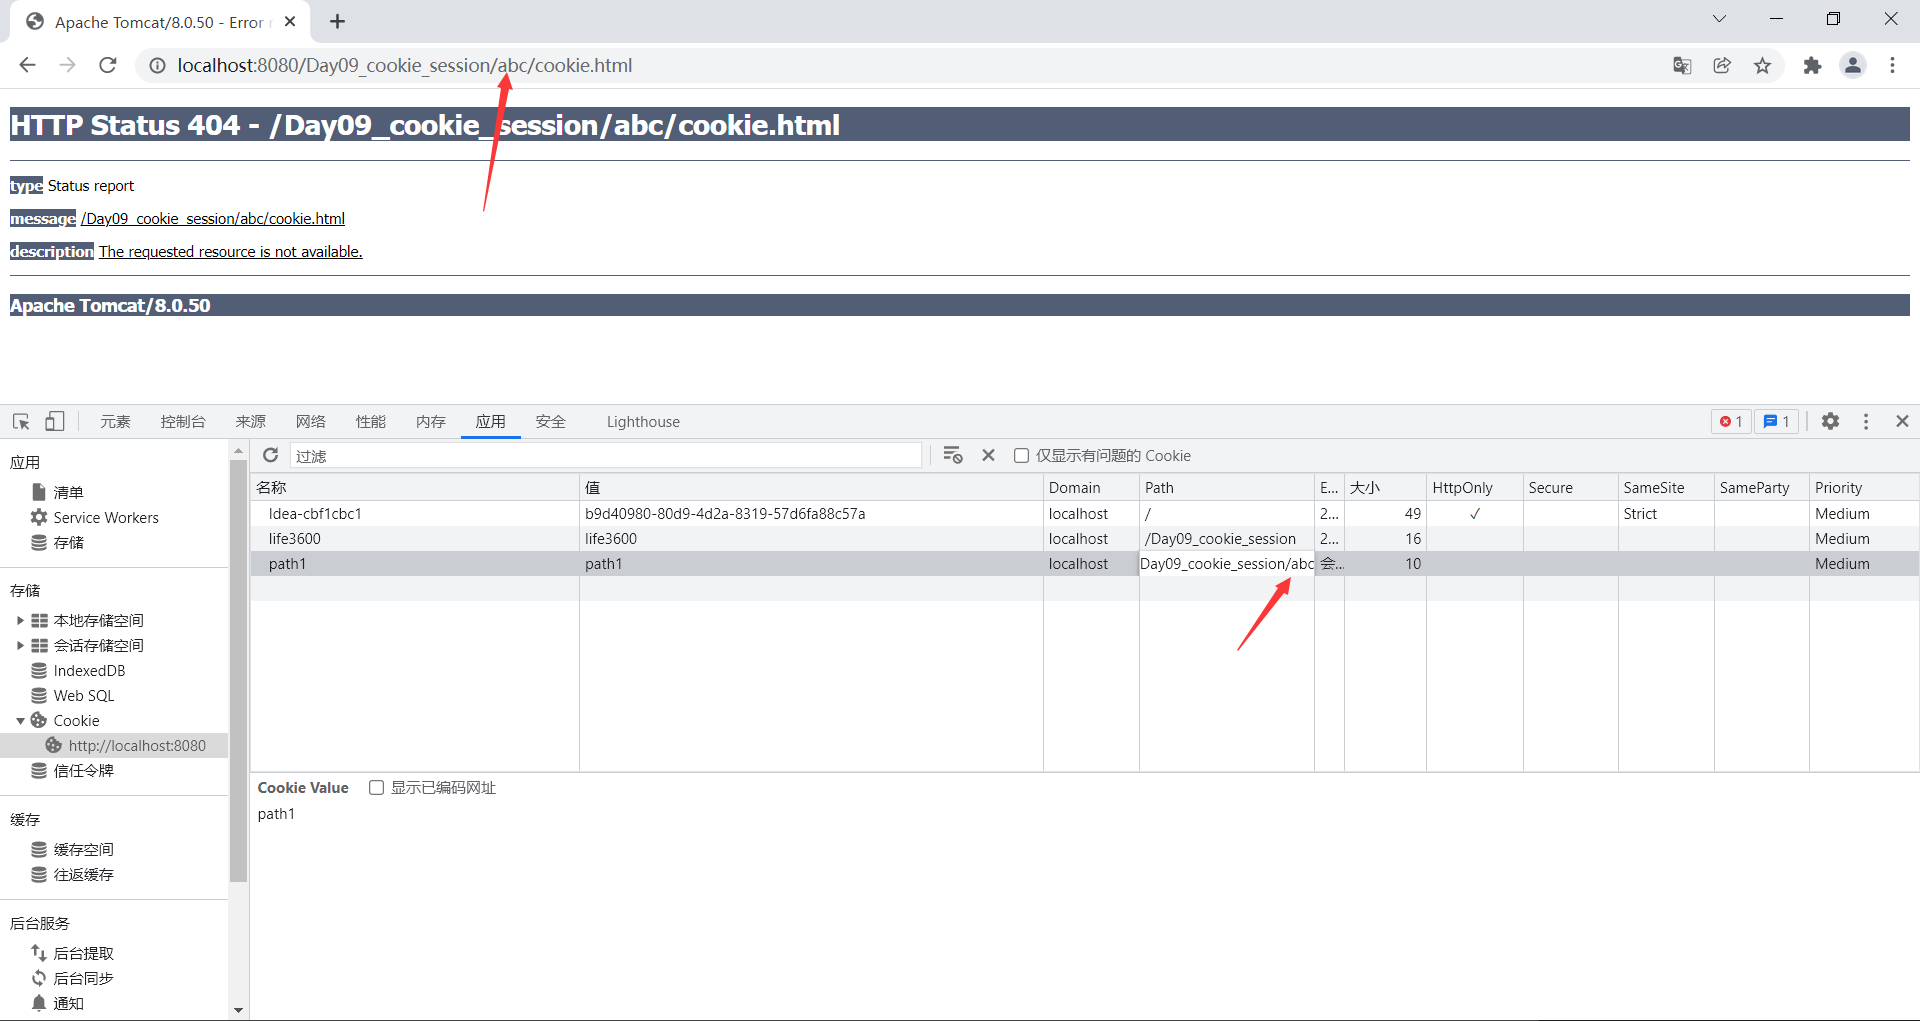This screenshot has height=1021, width=1920.
Task: Sort cookies by 名称 column header
Action: tap(415, 487)
